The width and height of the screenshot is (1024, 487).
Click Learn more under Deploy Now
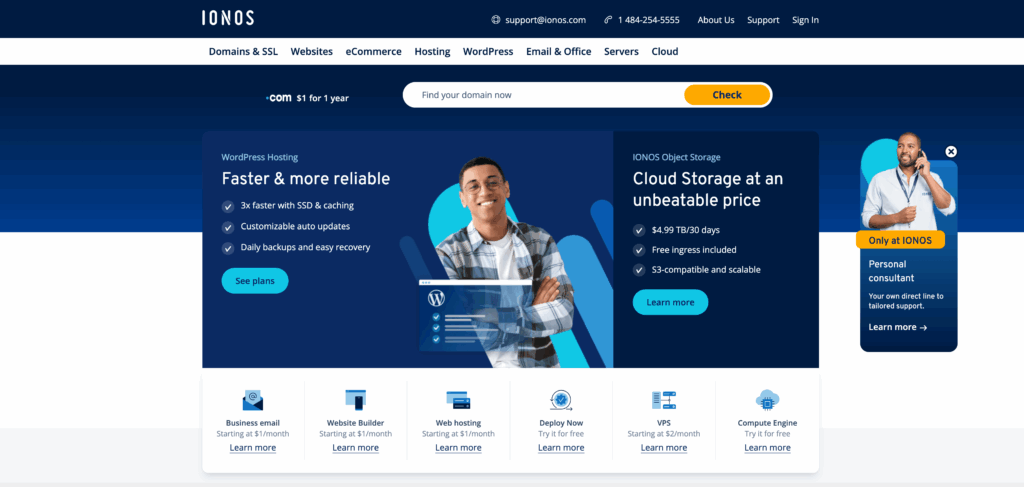coord(561,448)
